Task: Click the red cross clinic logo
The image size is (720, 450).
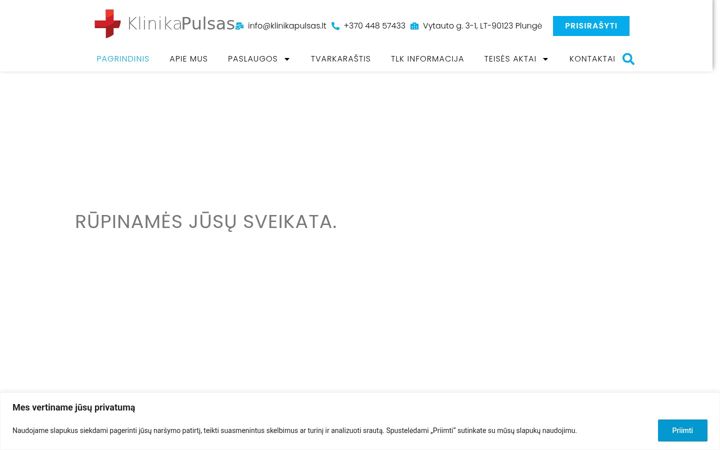Action: 107,23
